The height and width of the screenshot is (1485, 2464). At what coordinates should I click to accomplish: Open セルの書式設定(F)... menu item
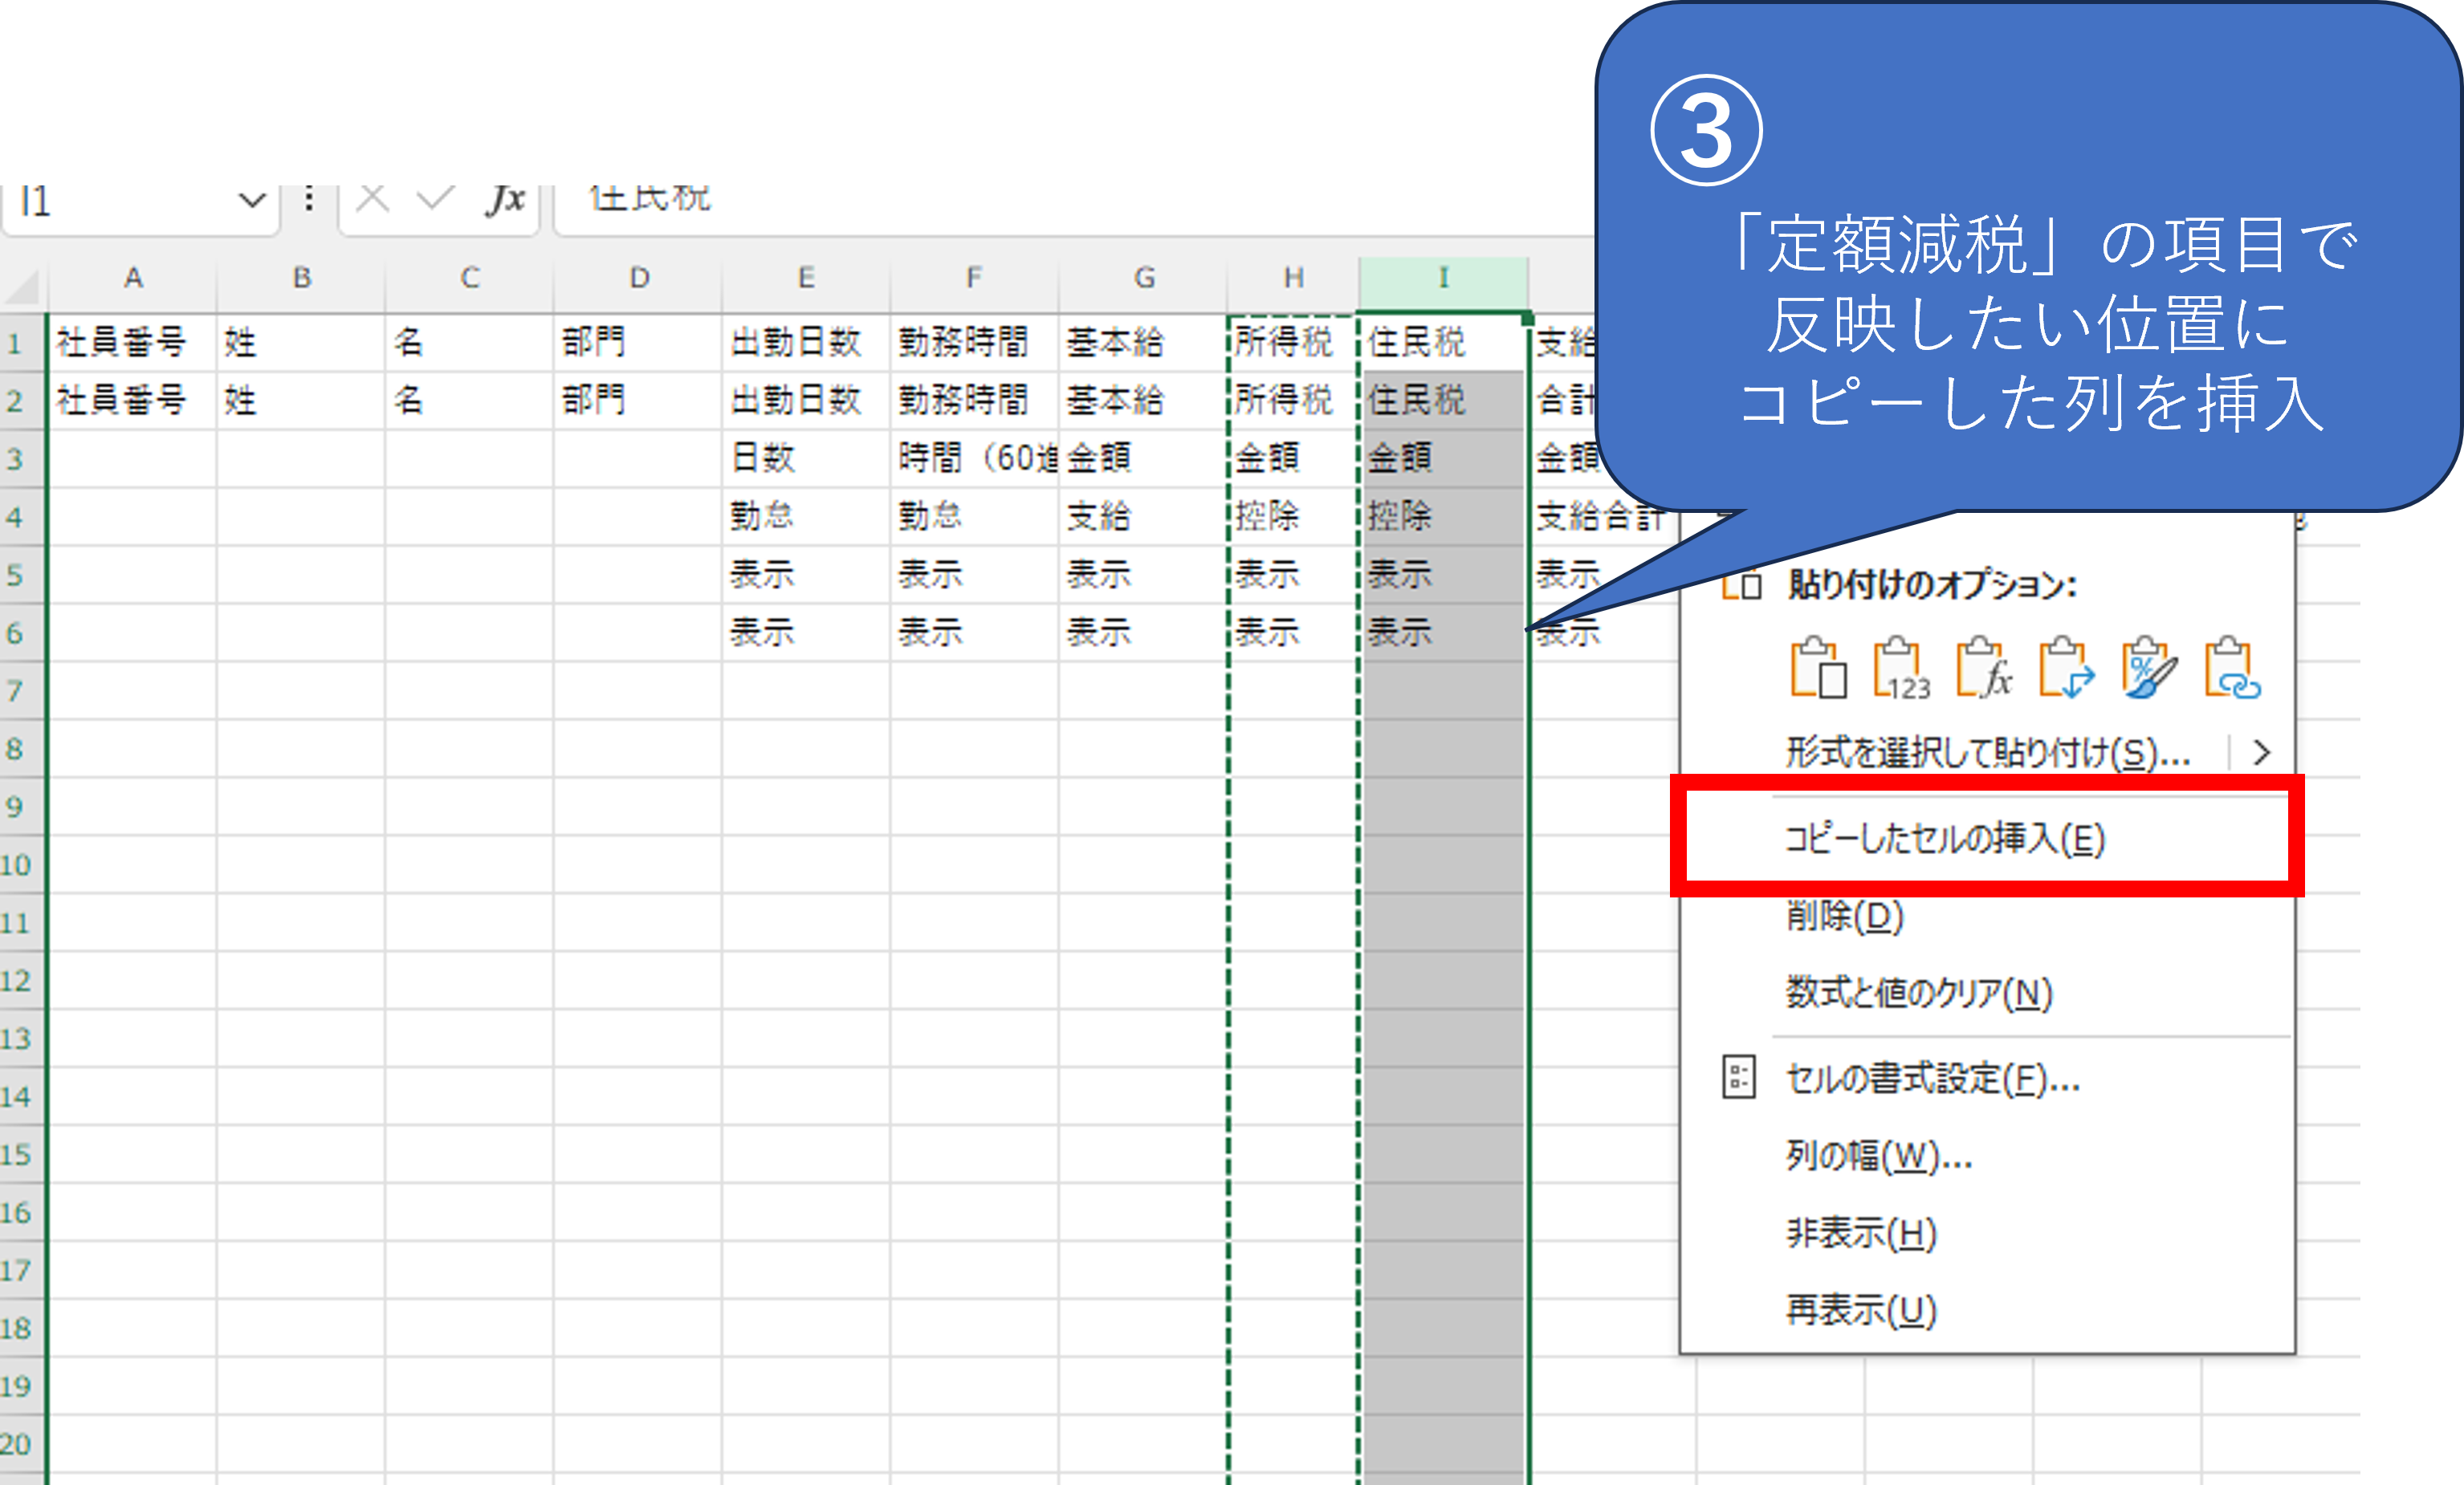[1987, 1078]
